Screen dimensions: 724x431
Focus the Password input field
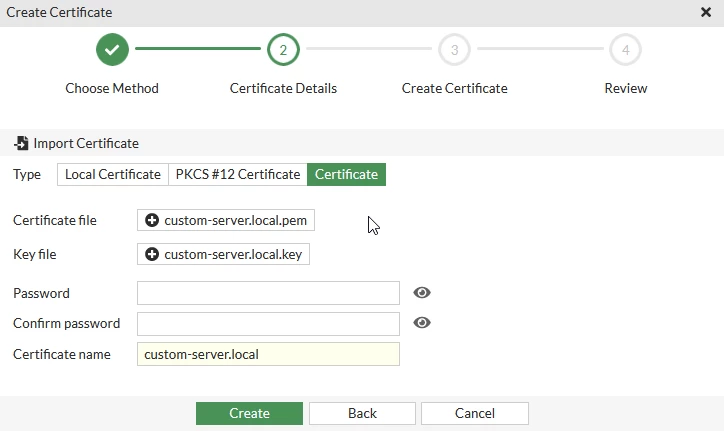tap(268, 293)
